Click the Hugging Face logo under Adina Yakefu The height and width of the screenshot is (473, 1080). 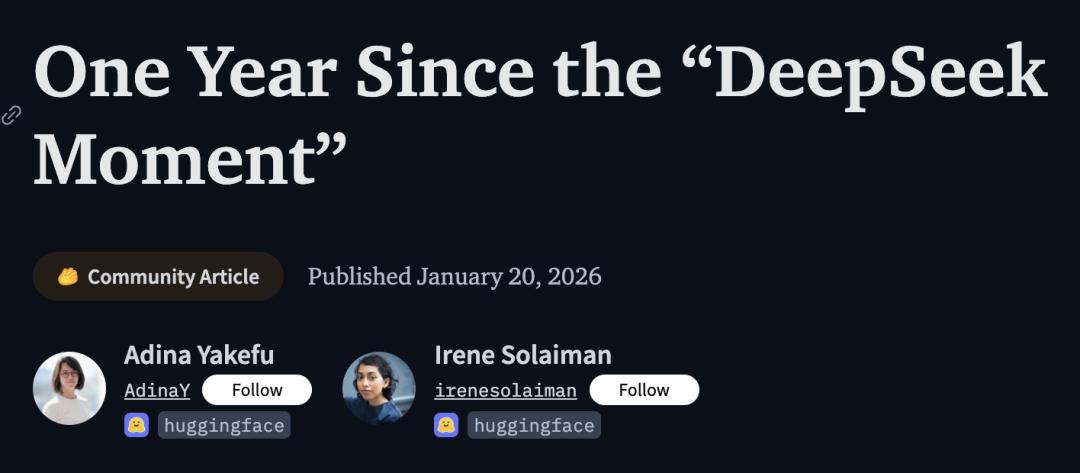pos(136,425)
